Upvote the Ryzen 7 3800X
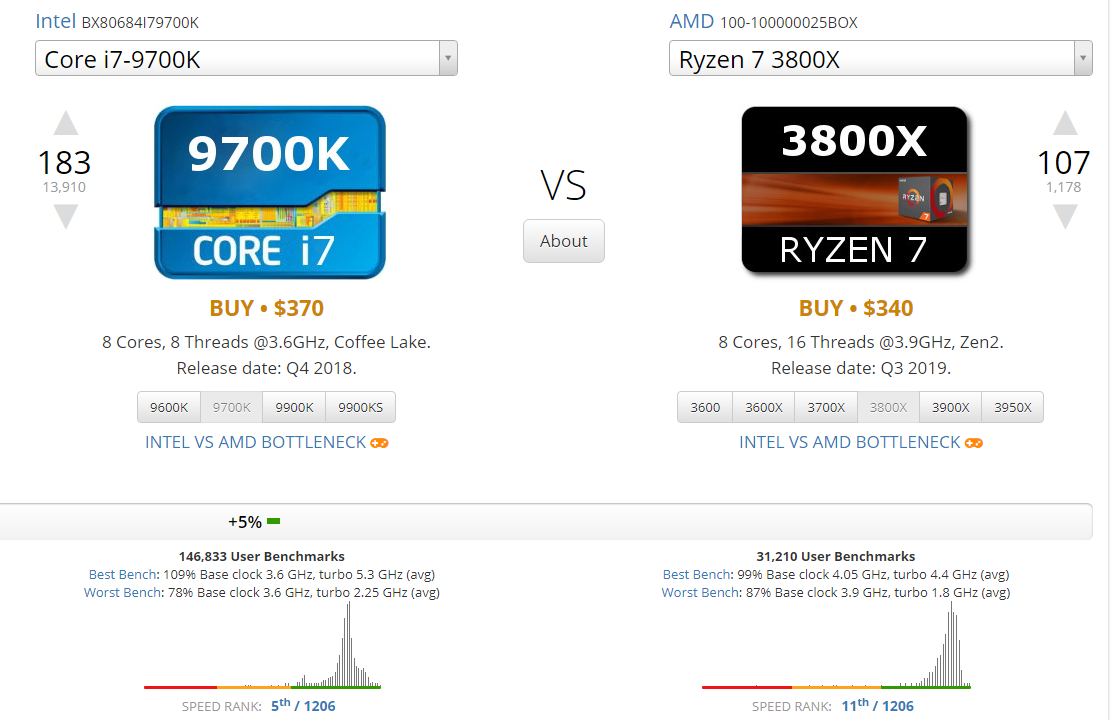Image resolution: width=1115 pixels, height=720 pixels. click(1065, 123)
